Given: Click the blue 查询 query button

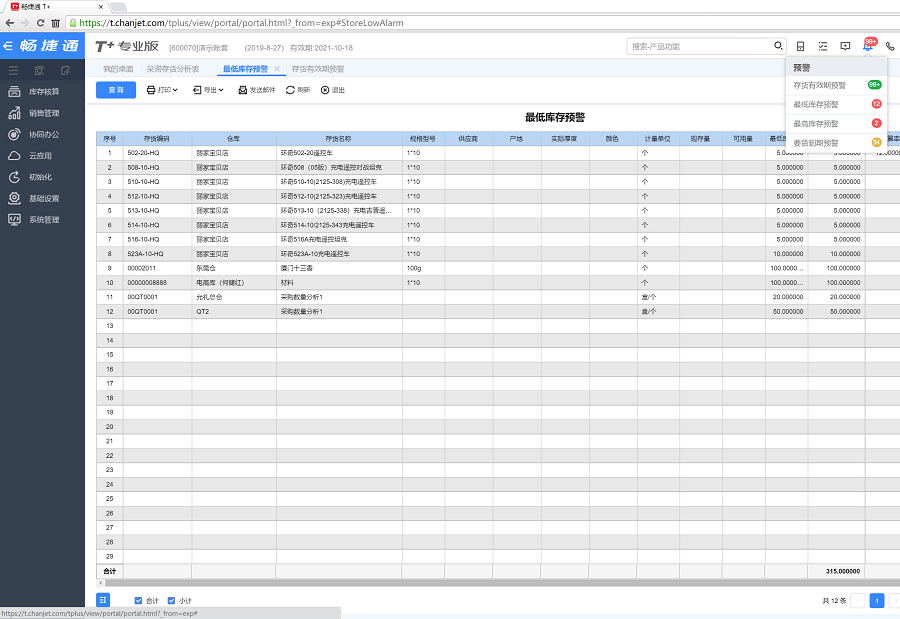Looking at the screenshot, I should (116, 90).
